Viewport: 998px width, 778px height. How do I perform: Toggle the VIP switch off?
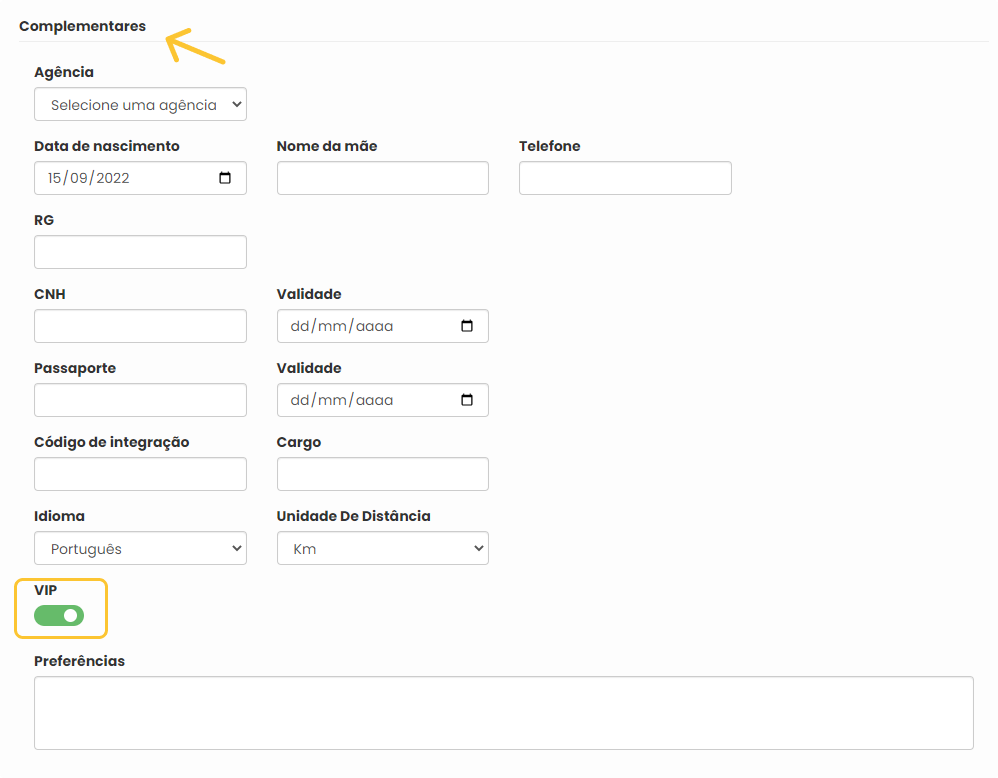pos(59,616)
